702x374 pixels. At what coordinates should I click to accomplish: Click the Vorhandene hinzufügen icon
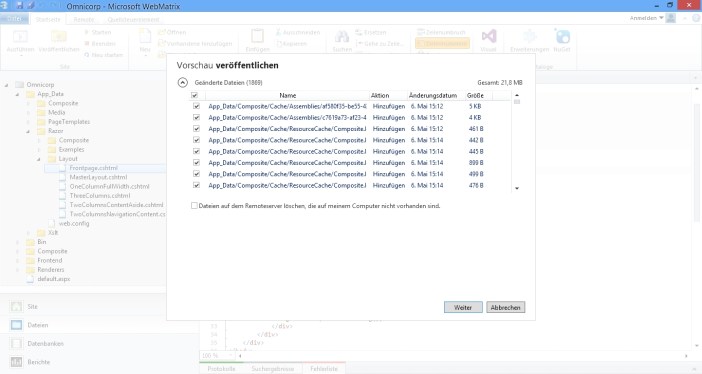pos(162,43)
